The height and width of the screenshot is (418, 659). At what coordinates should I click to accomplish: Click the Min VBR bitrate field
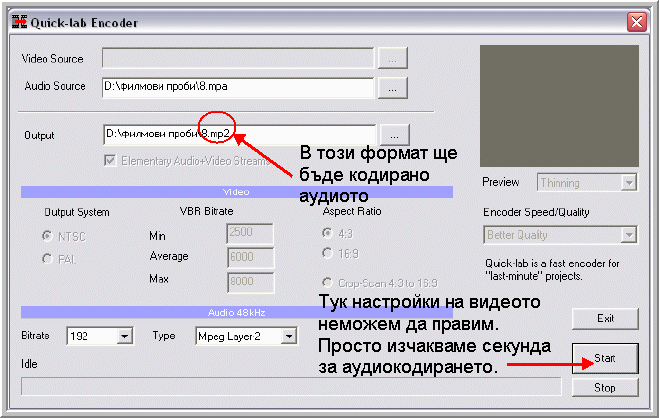click(250, 234)
